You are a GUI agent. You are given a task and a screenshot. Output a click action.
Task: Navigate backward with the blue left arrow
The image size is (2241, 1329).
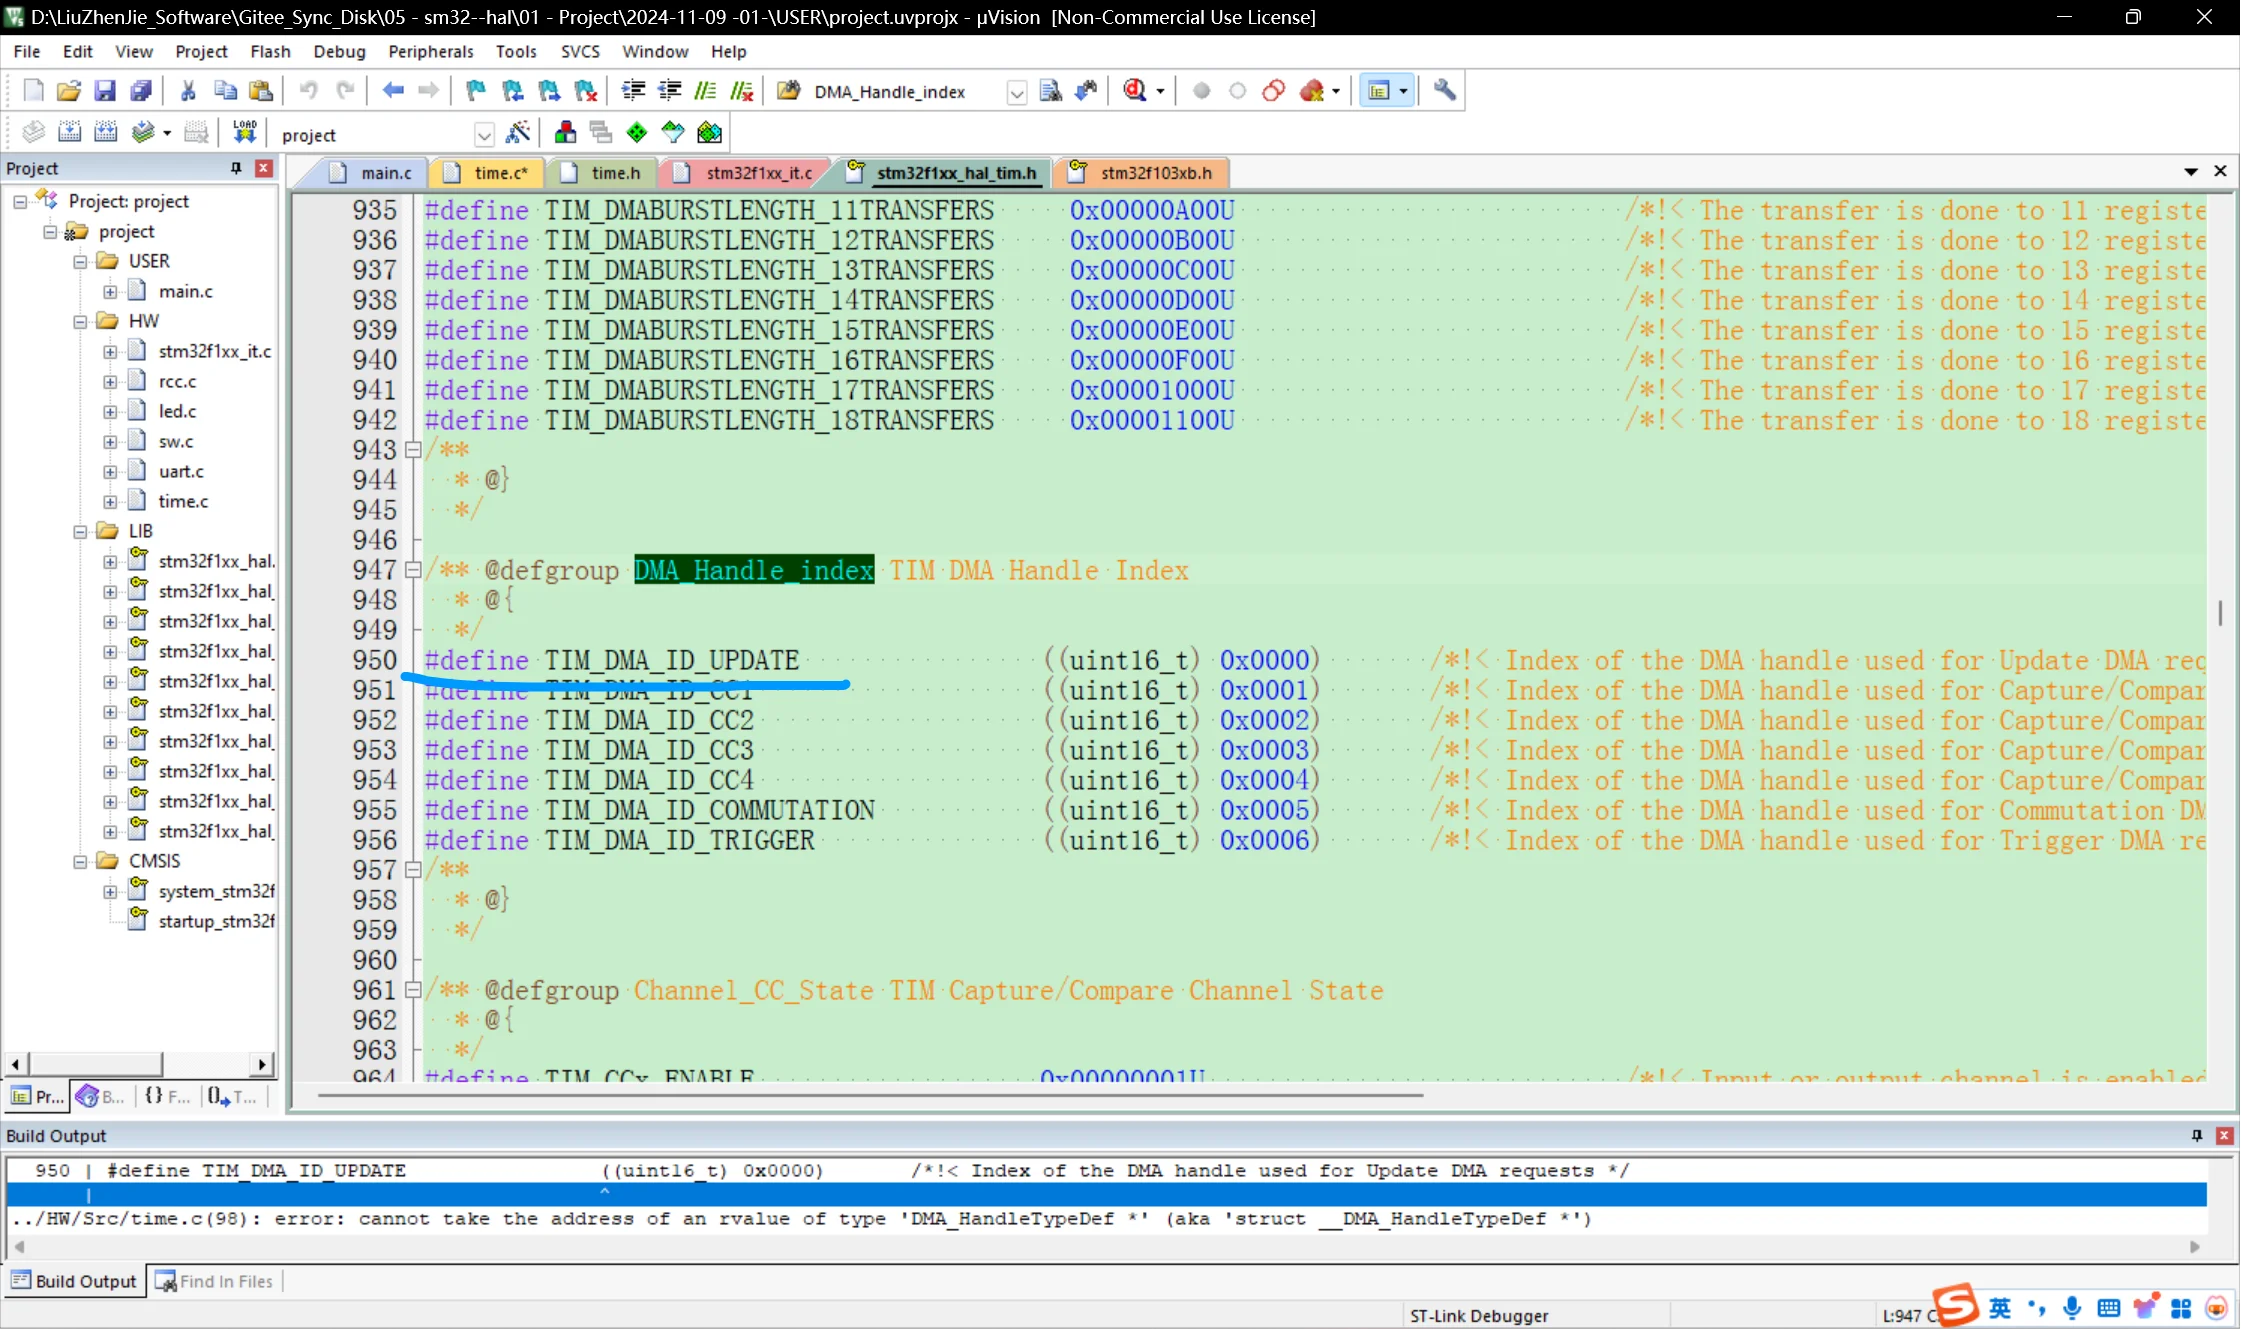pyautogui.click(x=392, y=91)
